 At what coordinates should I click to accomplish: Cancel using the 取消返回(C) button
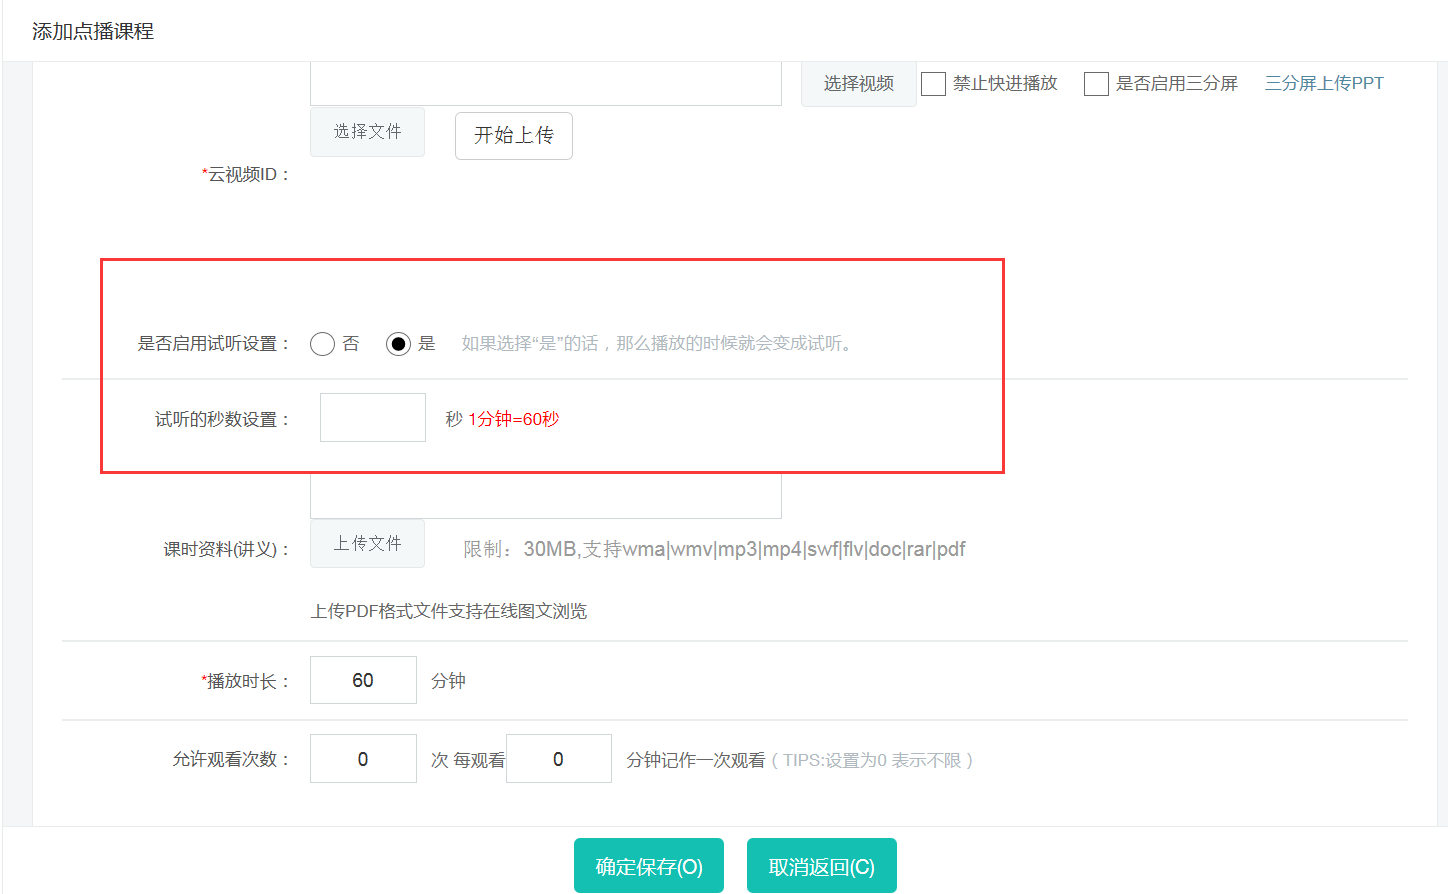tap(821, 866)
